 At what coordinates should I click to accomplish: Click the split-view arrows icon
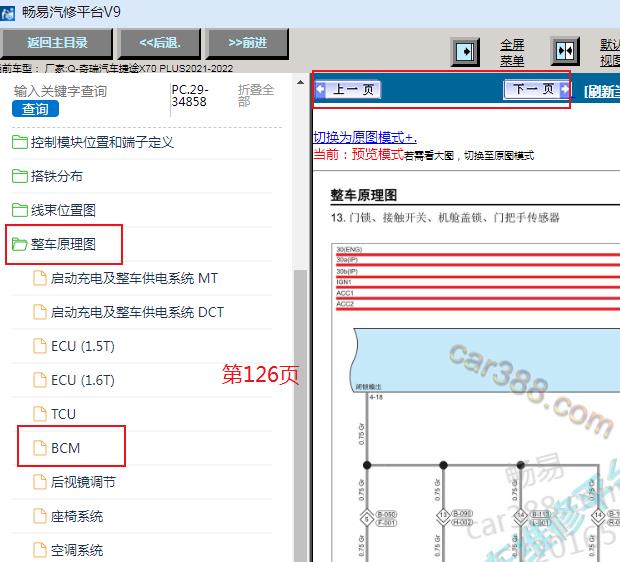(565, 51)
